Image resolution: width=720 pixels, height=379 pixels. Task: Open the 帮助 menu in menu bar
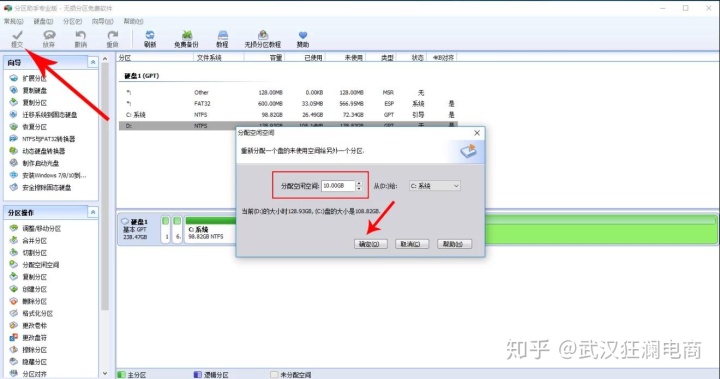pyautogui.click(x=133, y=21)
